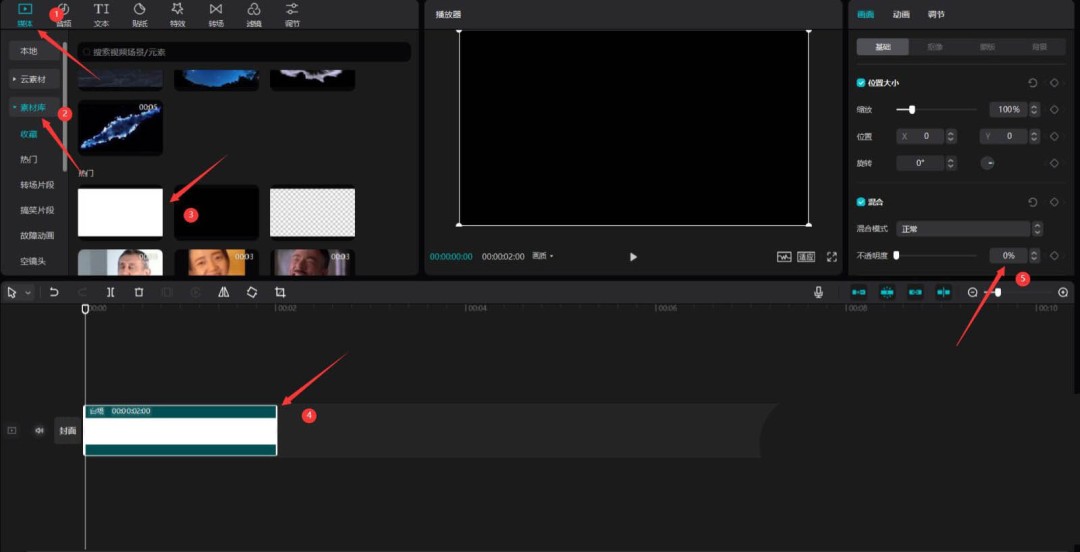Click the mirror flip icon in timeline toolbar
The image size is (1080, 552).
pos(223,292)
